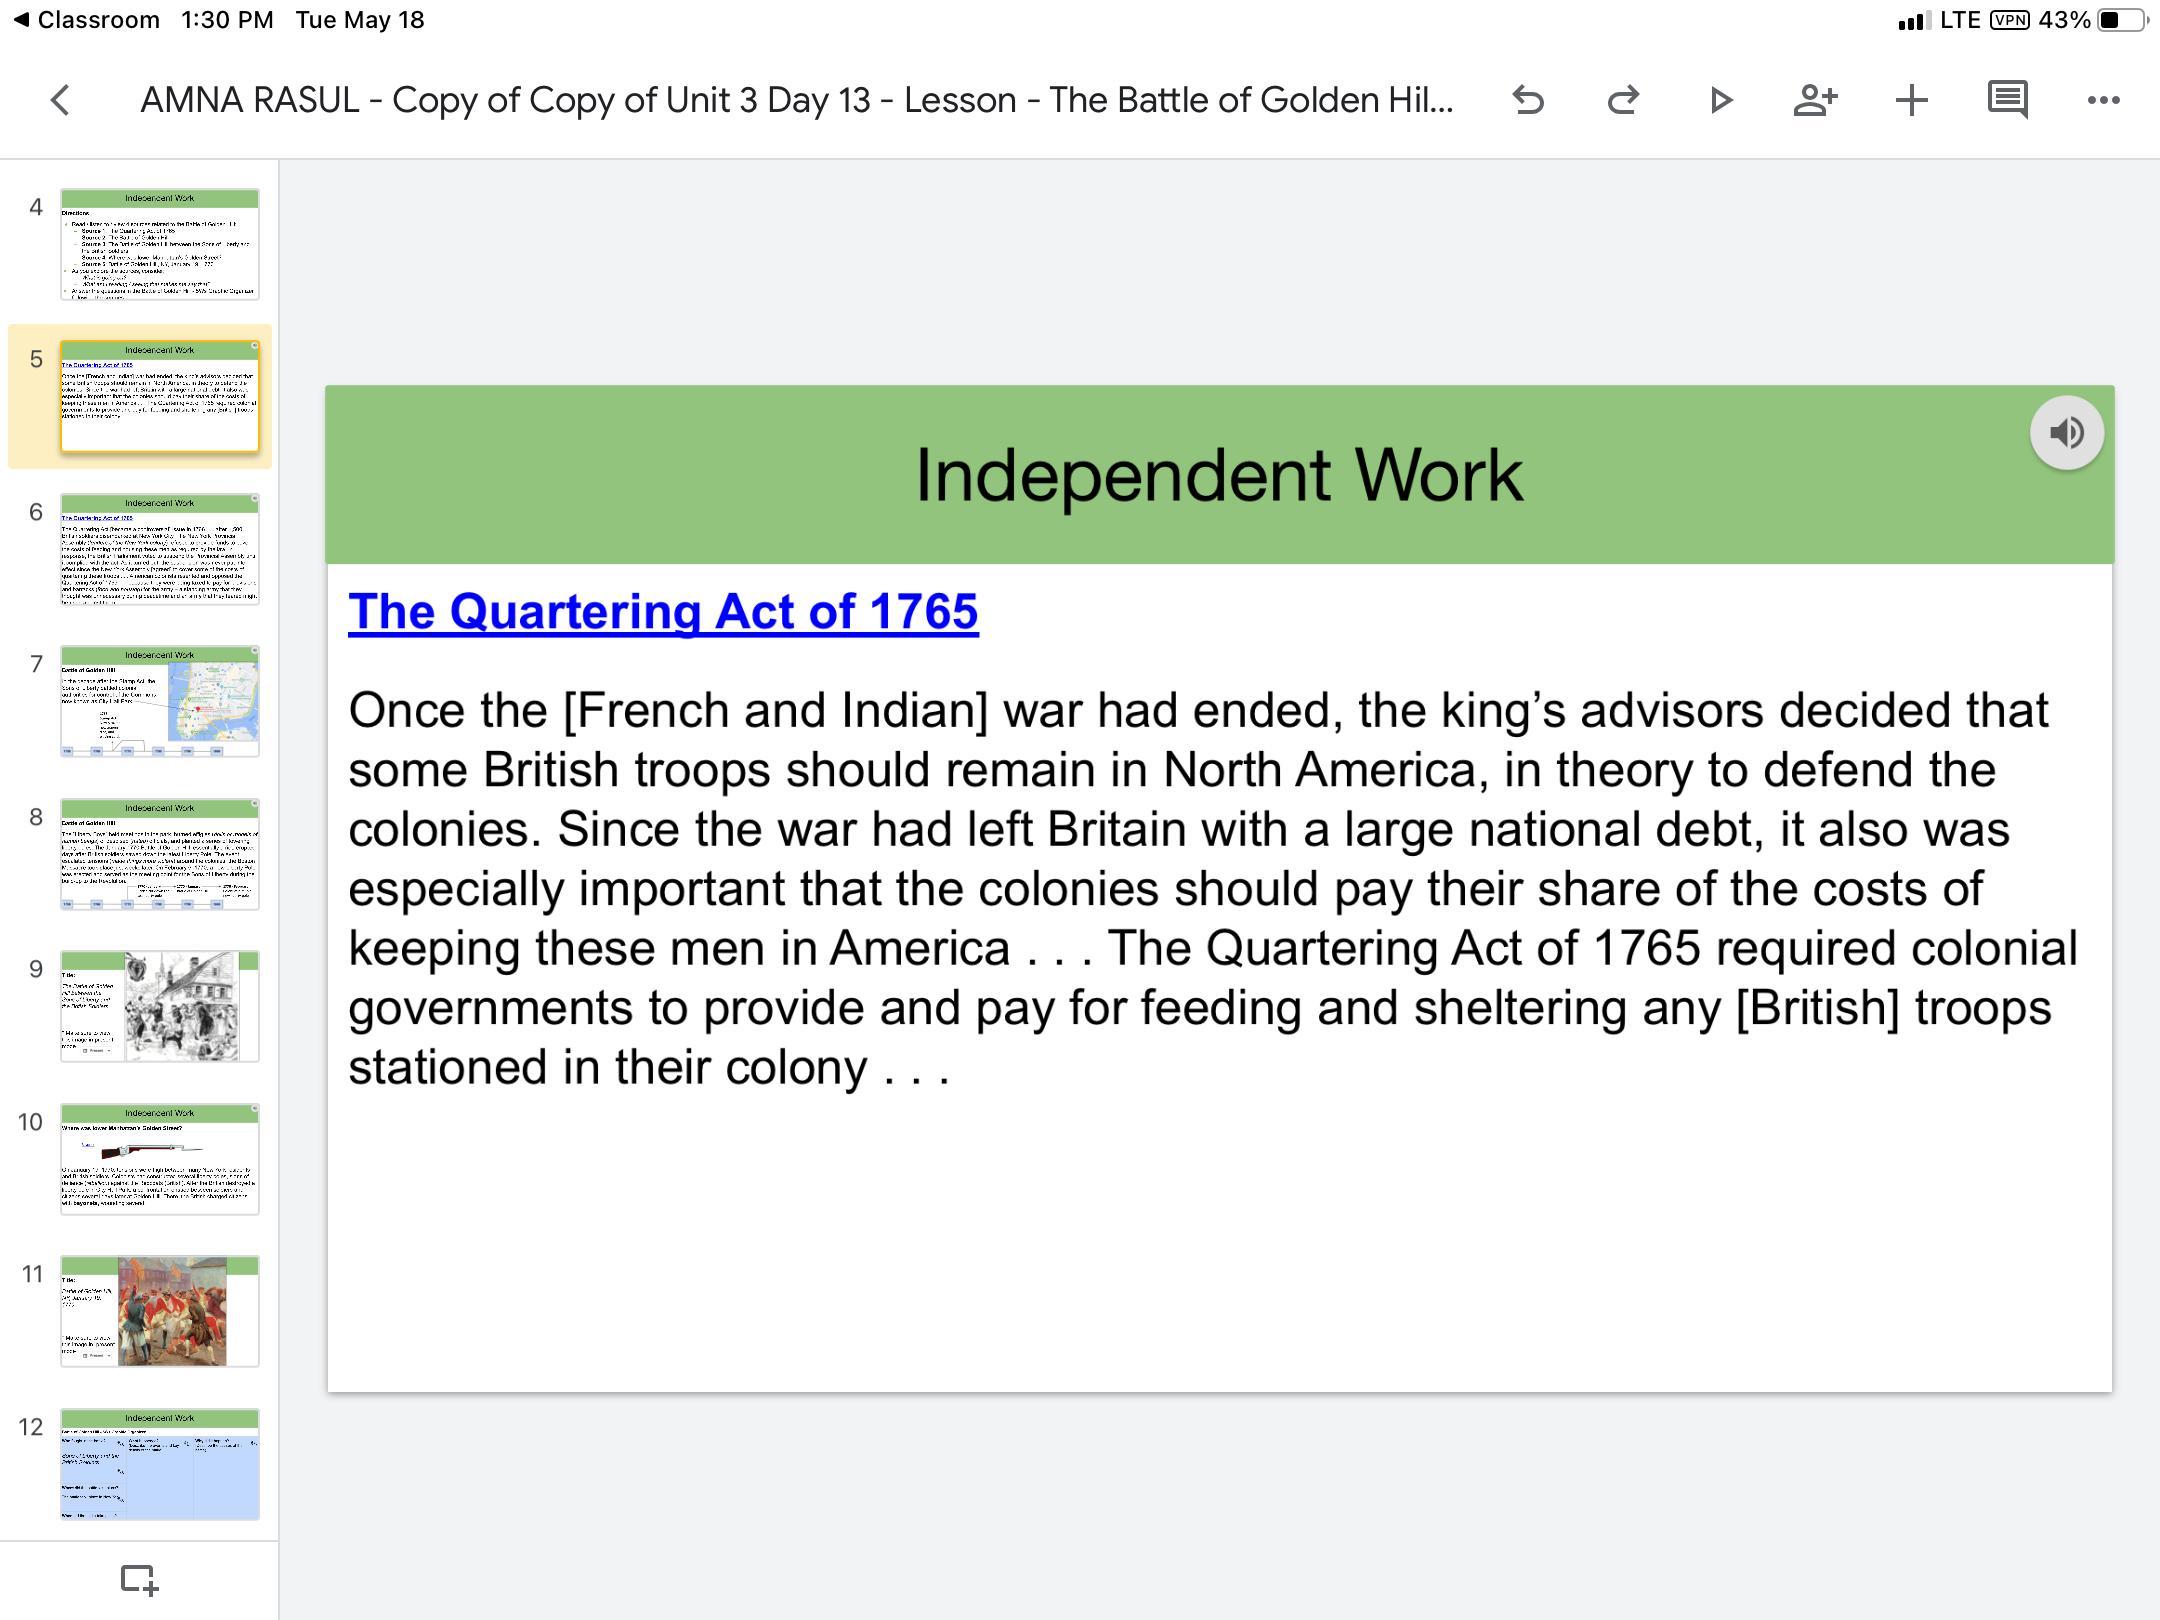2160x1620 pixels.
Task: Start the slideshow with play button
Action: 1720,100
